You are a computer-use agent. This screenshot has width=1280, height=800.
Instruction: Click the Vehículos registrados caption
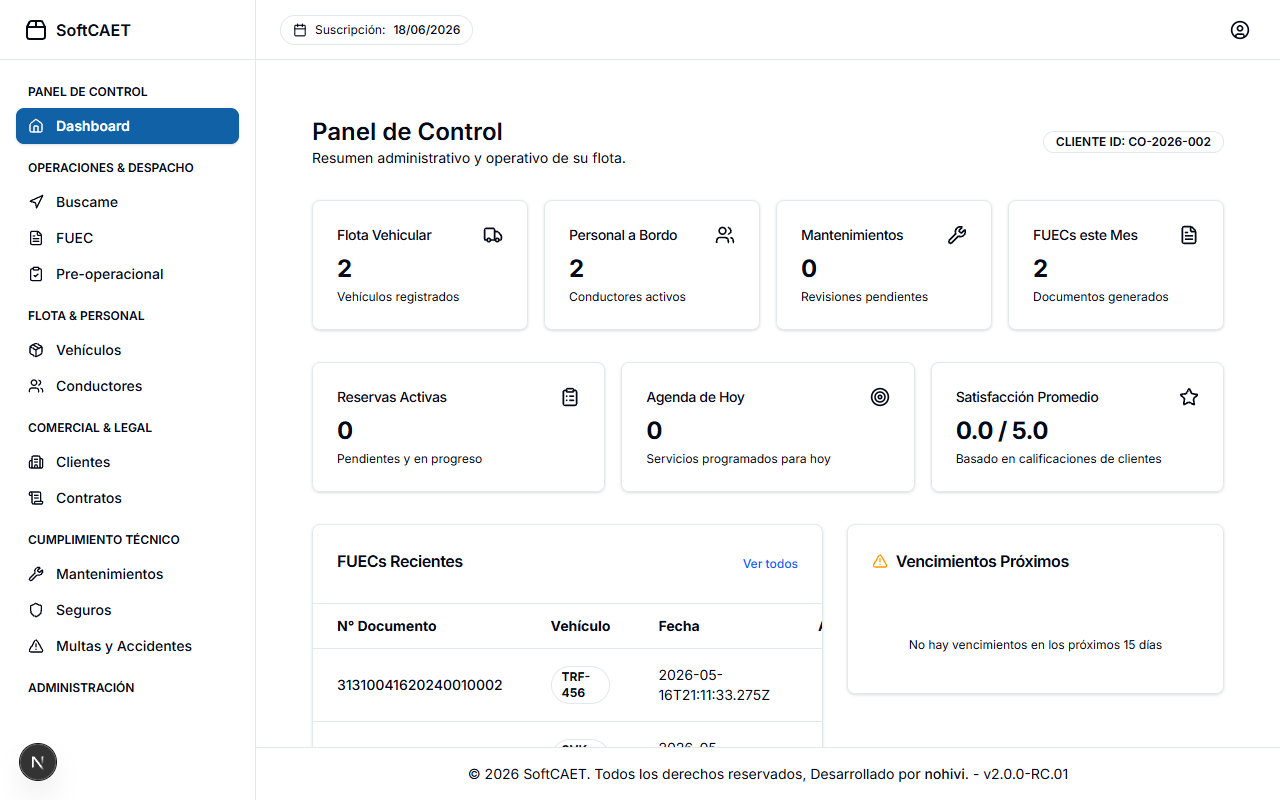pos(398,297)
